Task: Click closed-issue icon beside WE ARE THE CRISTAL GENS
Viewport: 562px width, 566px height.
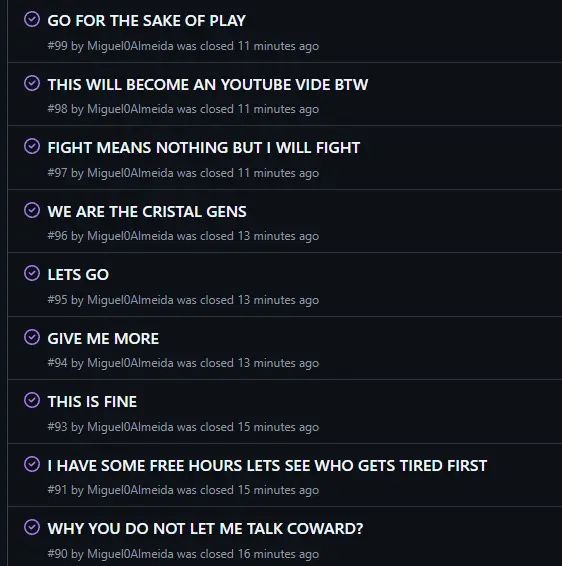Action: click(x=32, y=210)
